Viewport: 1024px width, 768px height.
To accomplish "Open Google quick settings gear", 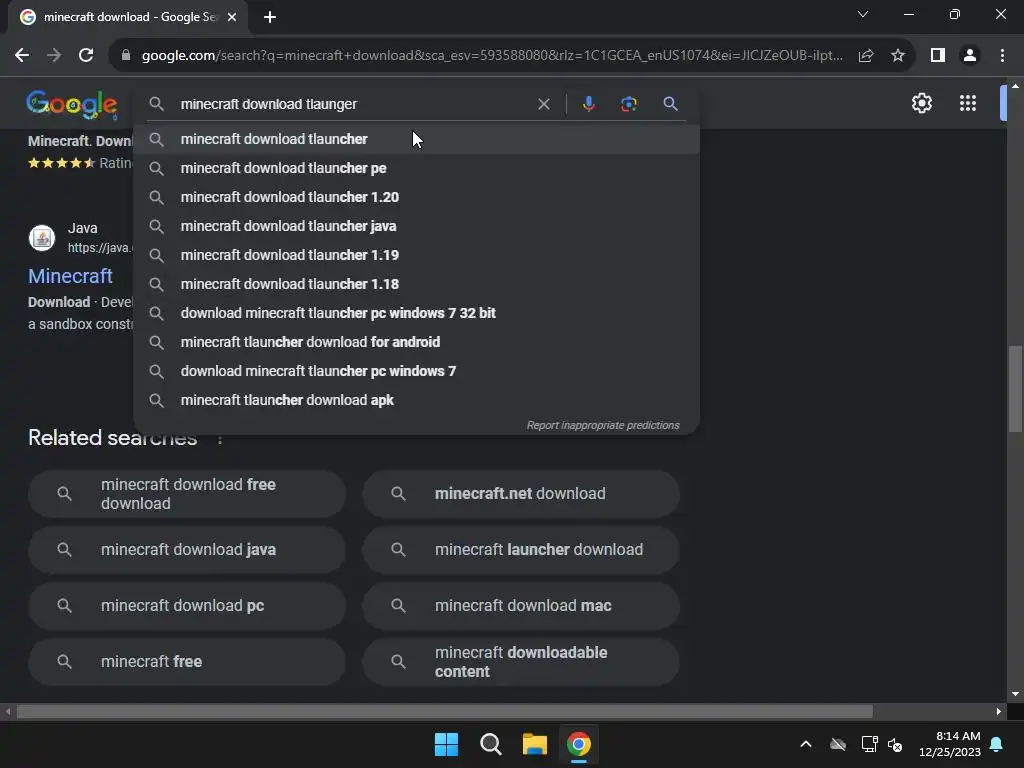I will [x=921, y=103].
